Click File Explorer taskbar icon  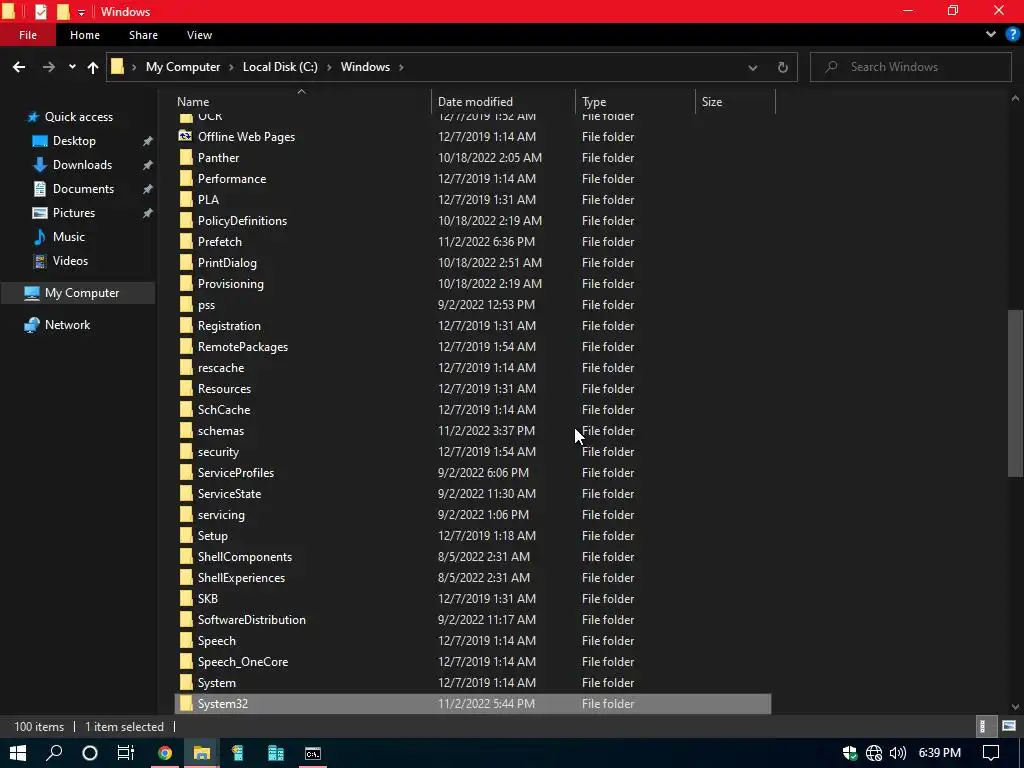click(x=201, y=753)
